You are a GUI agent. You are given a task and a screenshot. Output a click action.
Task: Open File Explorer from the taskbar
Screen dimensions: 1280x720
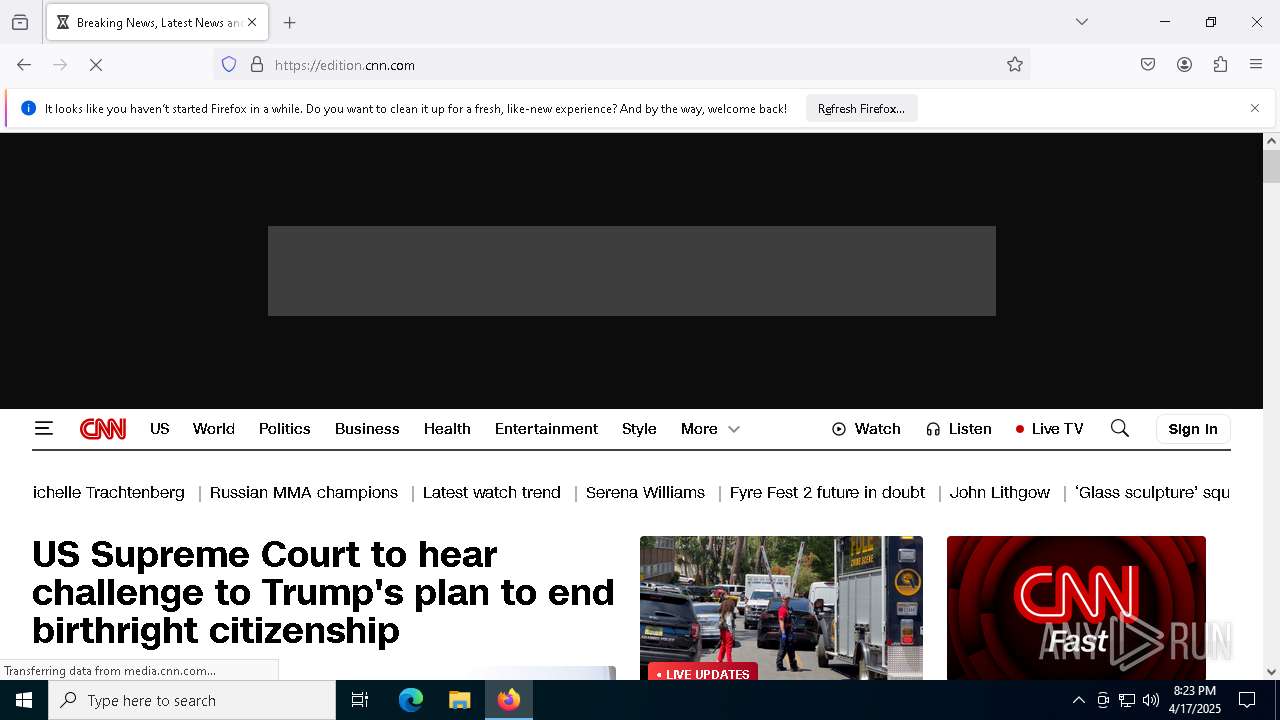[459, 700]
